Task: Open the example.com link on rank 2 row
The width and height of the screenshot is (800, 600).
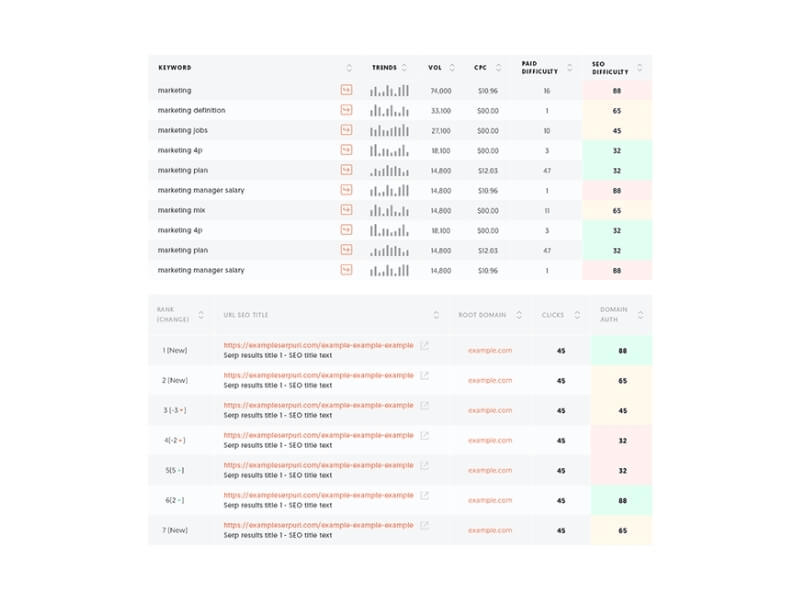Action: [x=489, y=380]
